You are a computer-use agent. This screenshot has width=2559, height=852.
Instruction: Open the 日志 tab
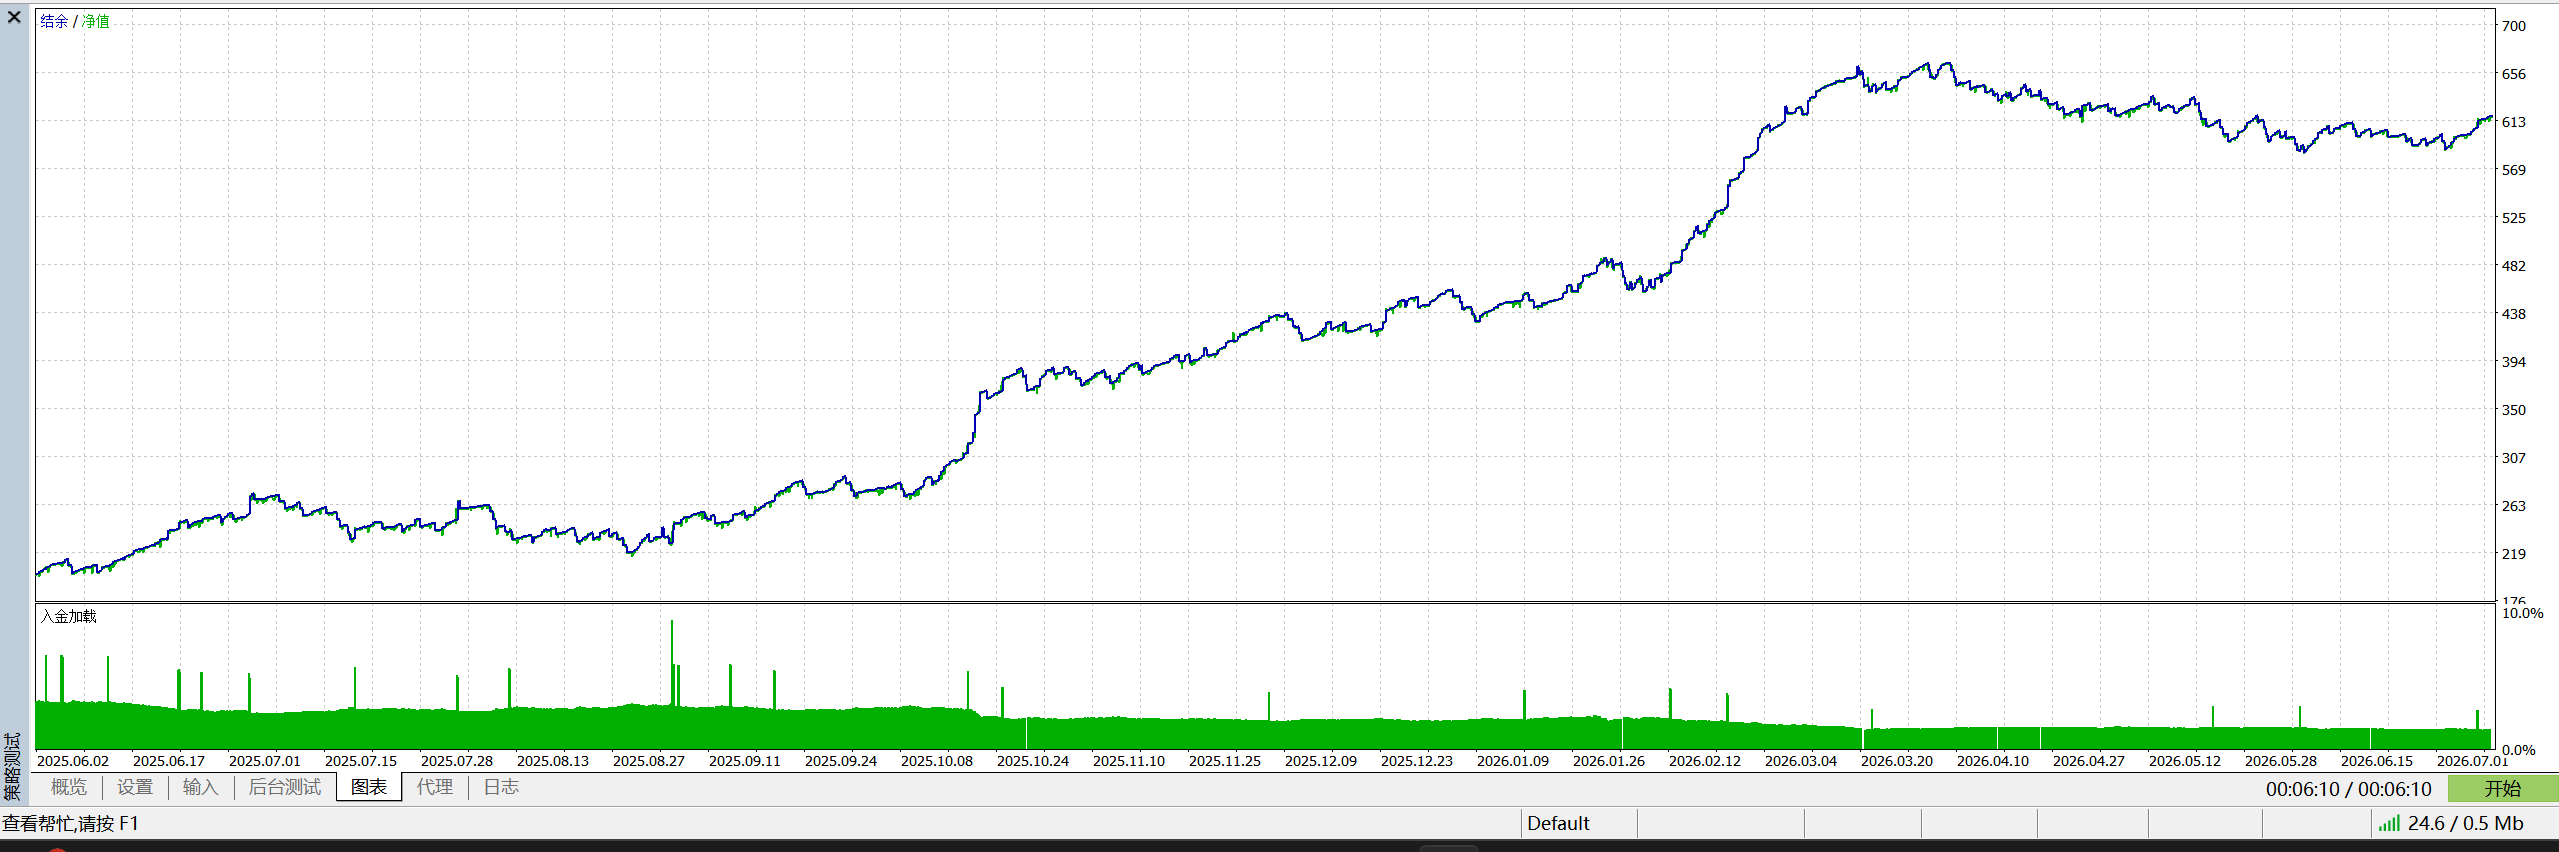pos(501,787)
